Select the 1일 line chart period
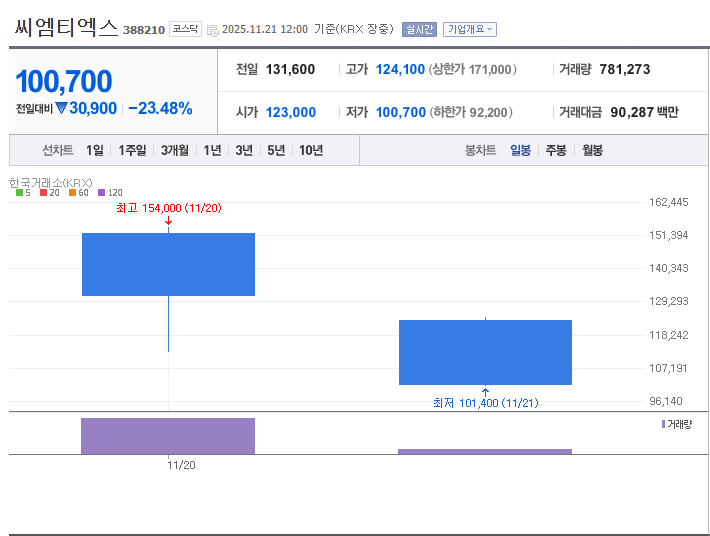 pos(95,150)
